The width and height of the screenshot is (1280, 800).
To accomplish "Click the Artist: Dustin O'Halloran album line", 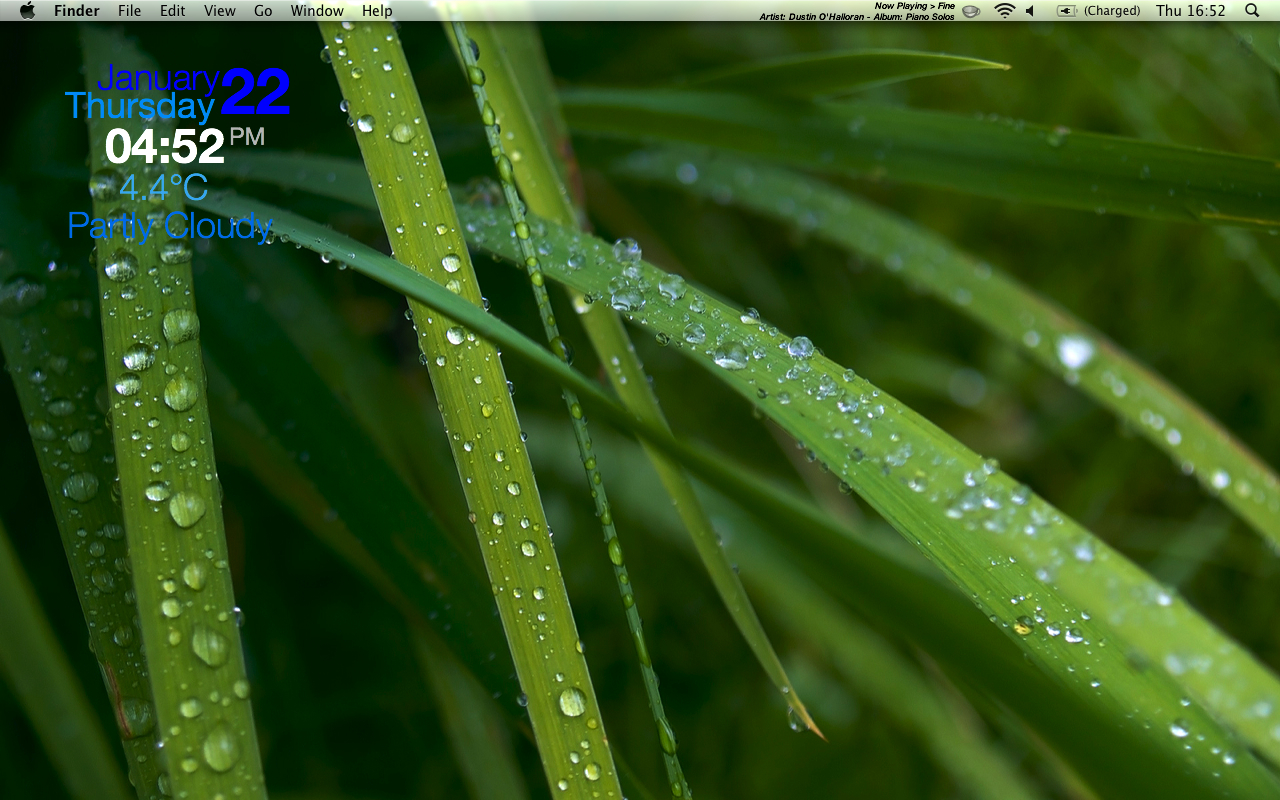I will coord(857,16).
